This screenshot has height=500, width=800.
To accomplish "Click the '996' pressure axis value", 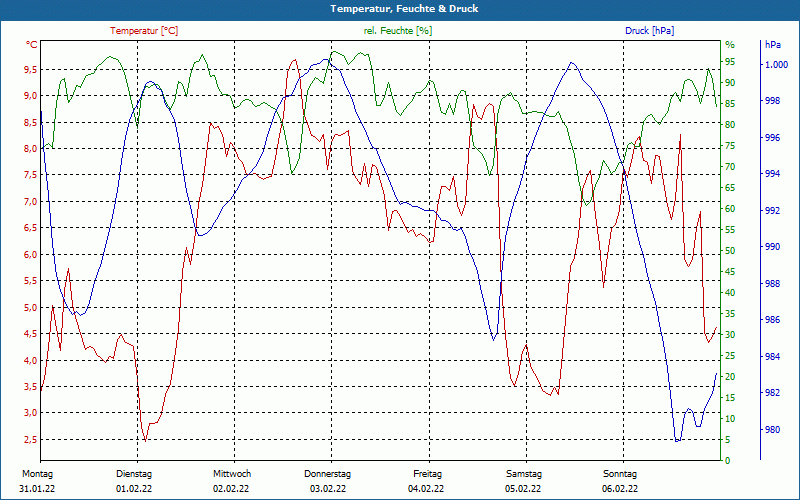I will click(772, 138).
